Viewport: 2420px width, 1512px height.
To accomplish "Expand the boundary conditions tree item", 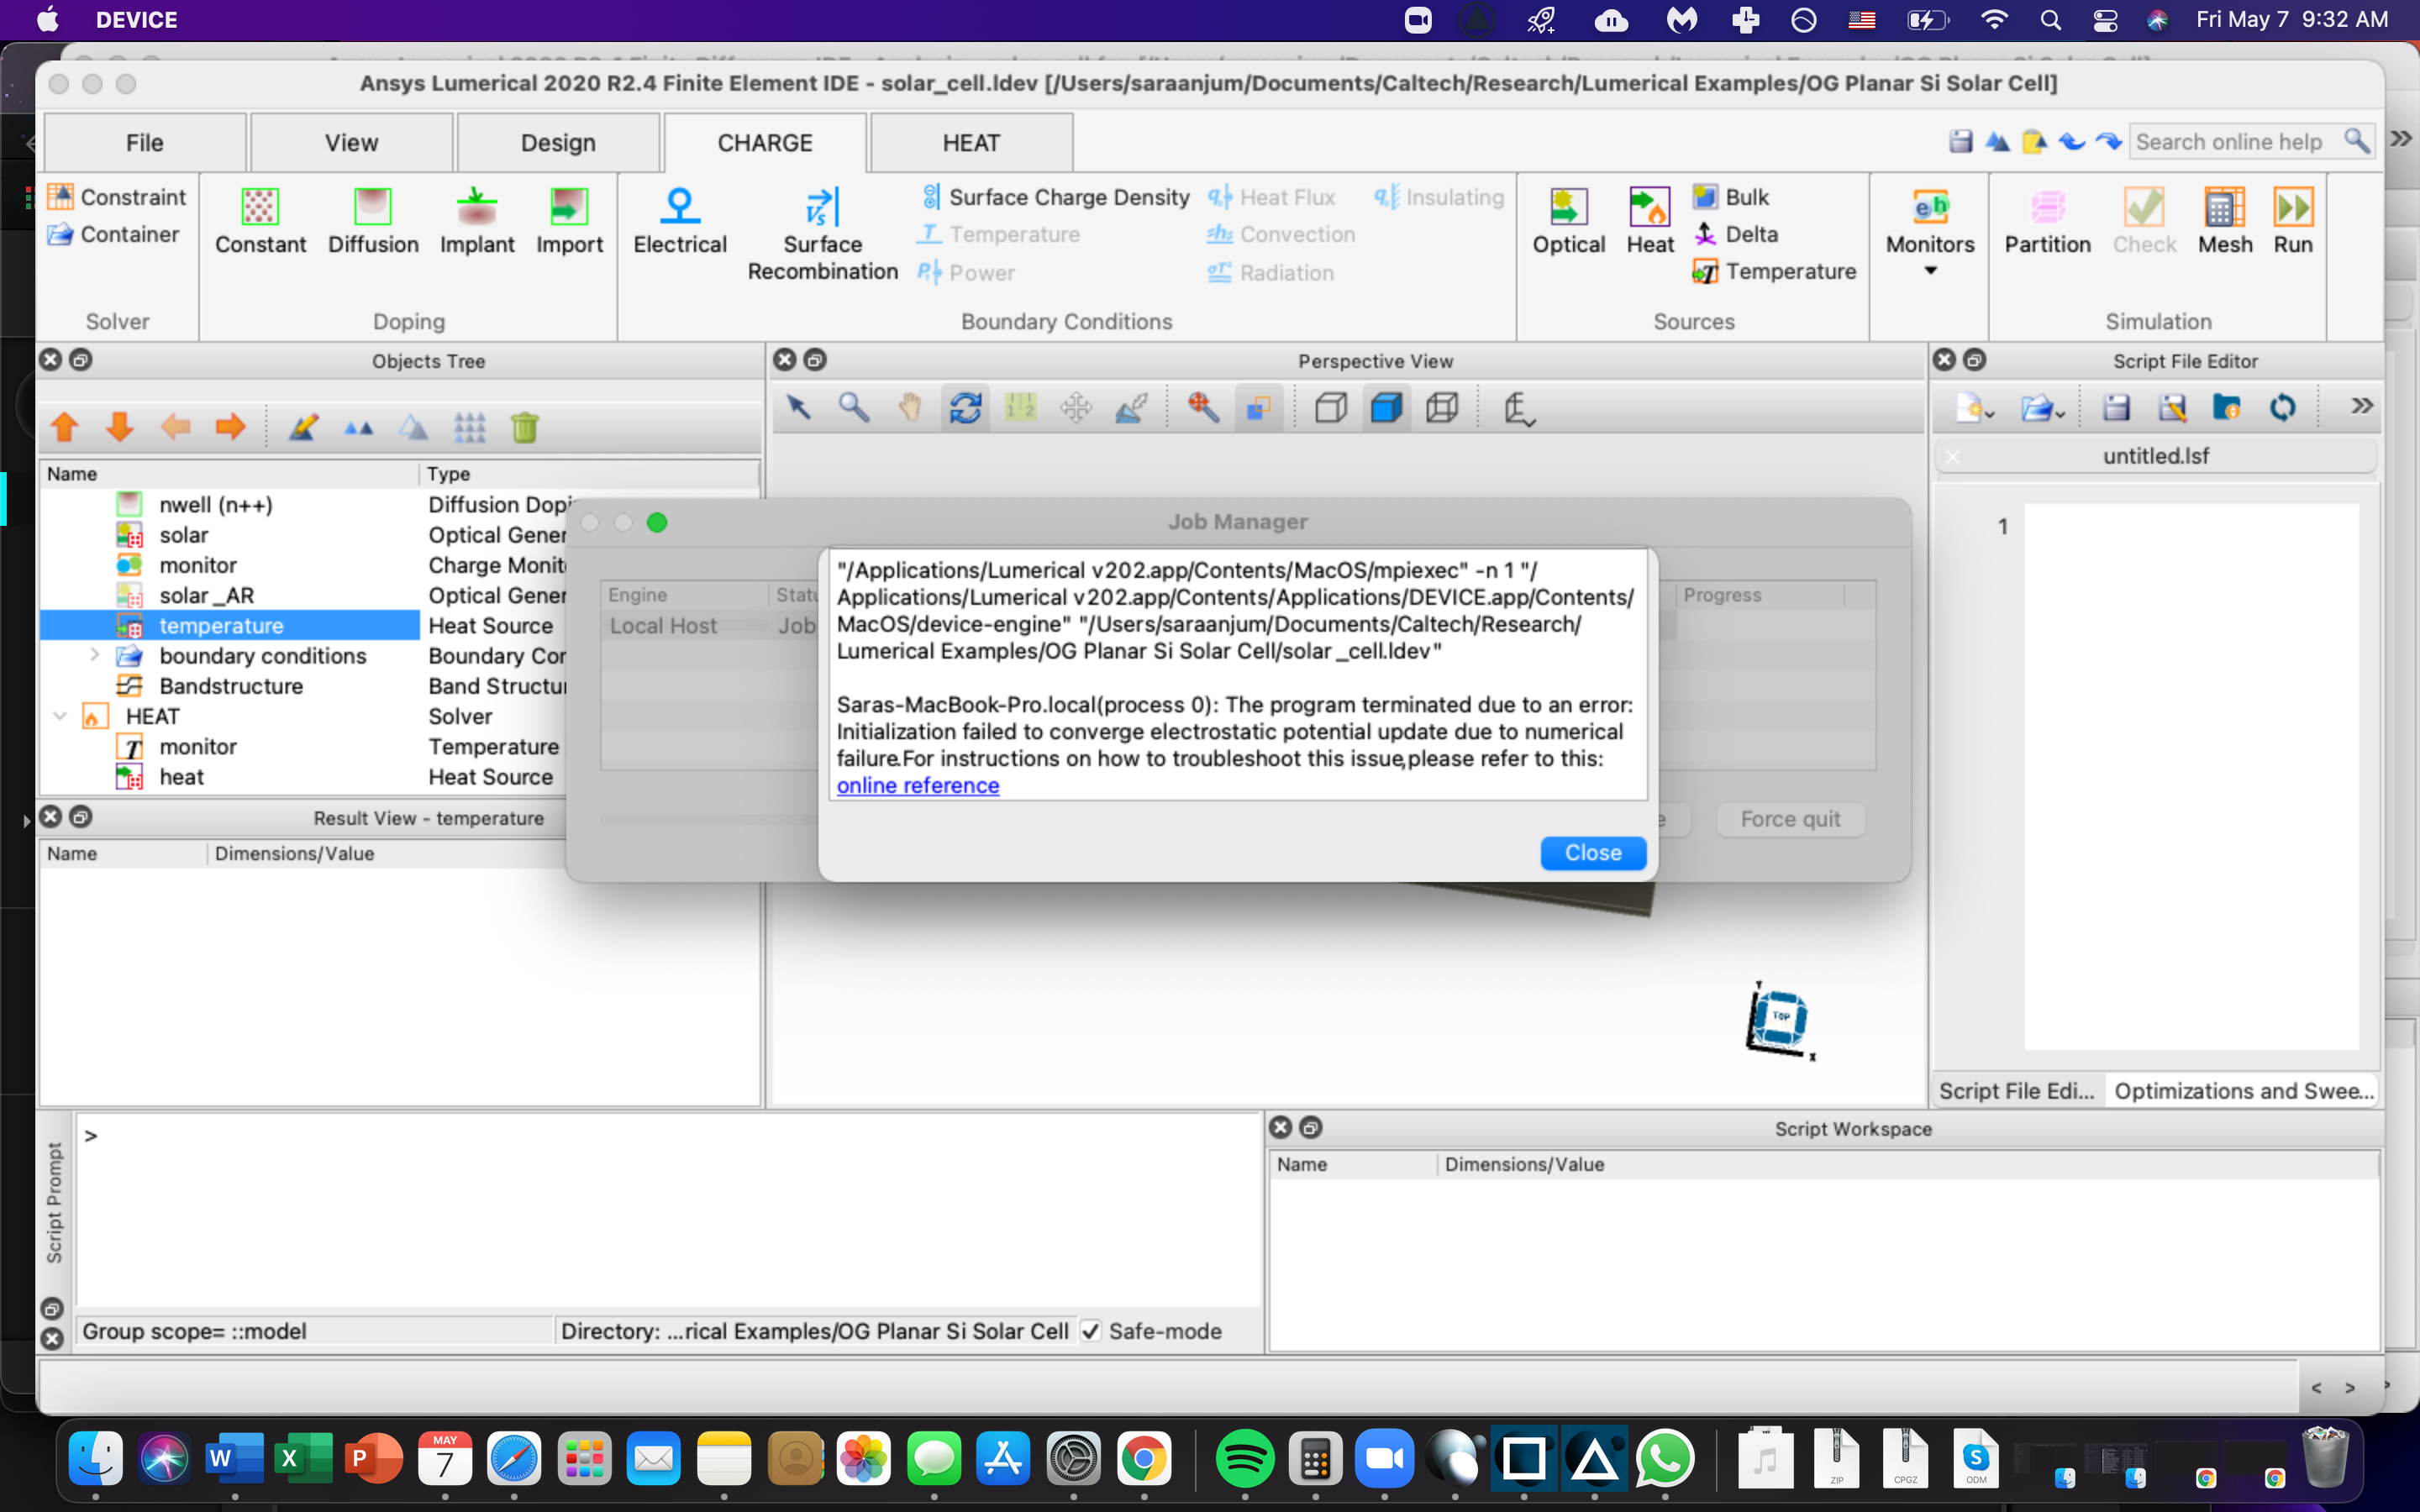I will pos(95,655).
